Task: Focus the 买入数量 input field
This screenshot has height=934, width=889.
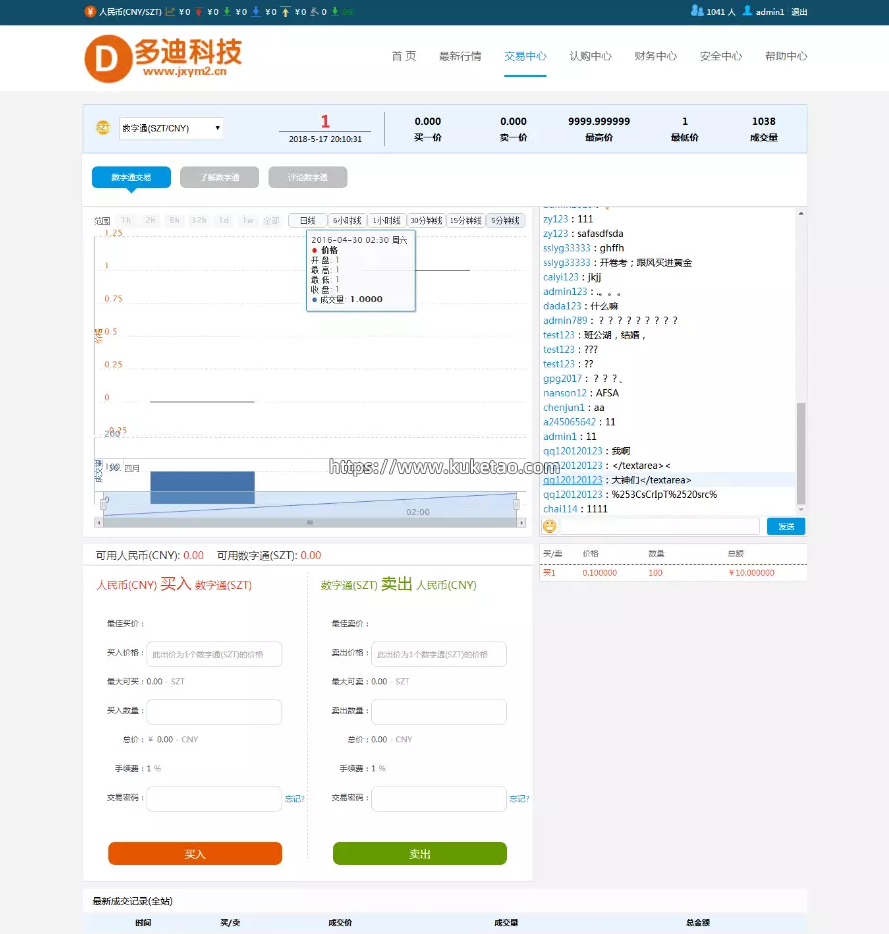Action: tap(214, 712)
